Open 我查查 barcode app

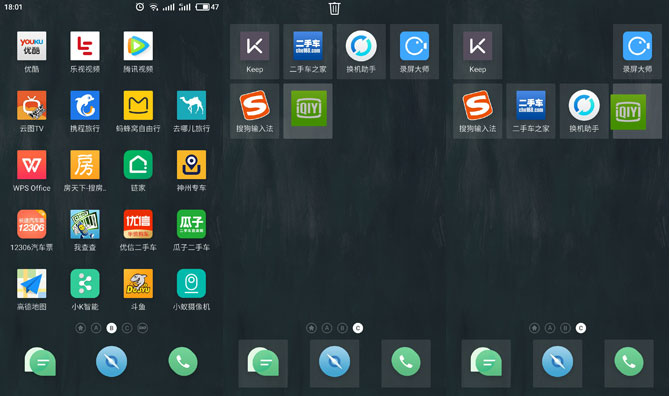[x=85, y=224]
